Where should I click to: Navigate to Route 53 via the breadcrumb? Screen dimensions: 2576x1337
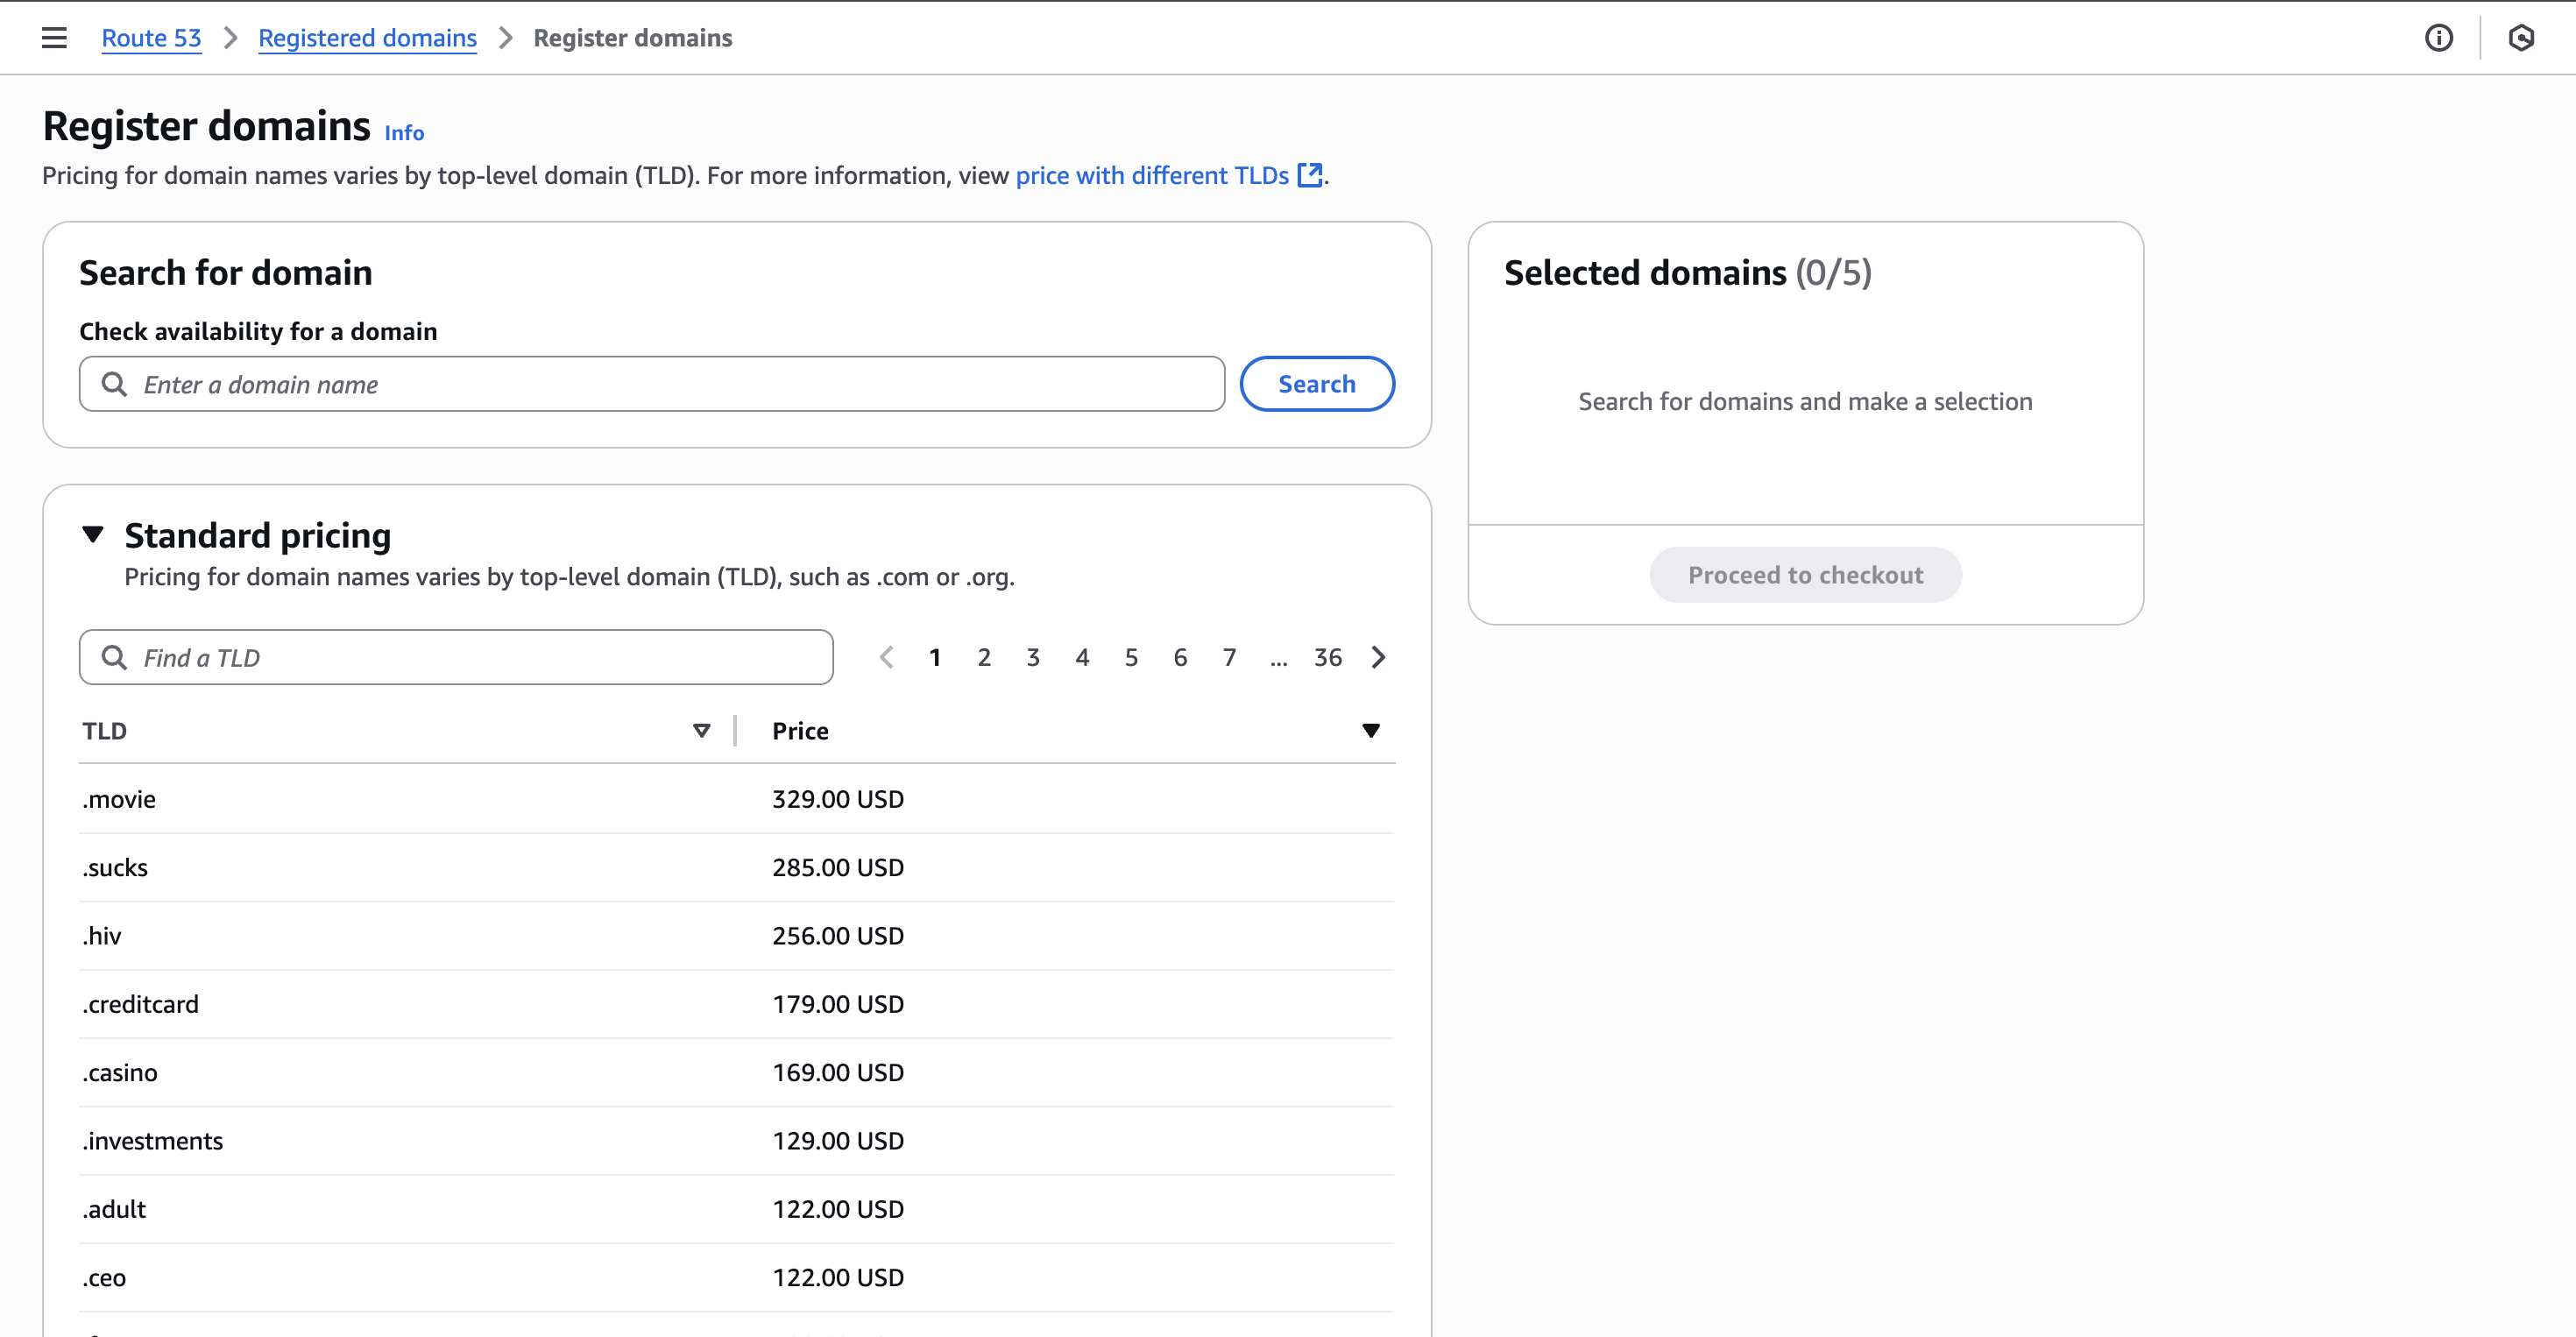pos(151,38)
